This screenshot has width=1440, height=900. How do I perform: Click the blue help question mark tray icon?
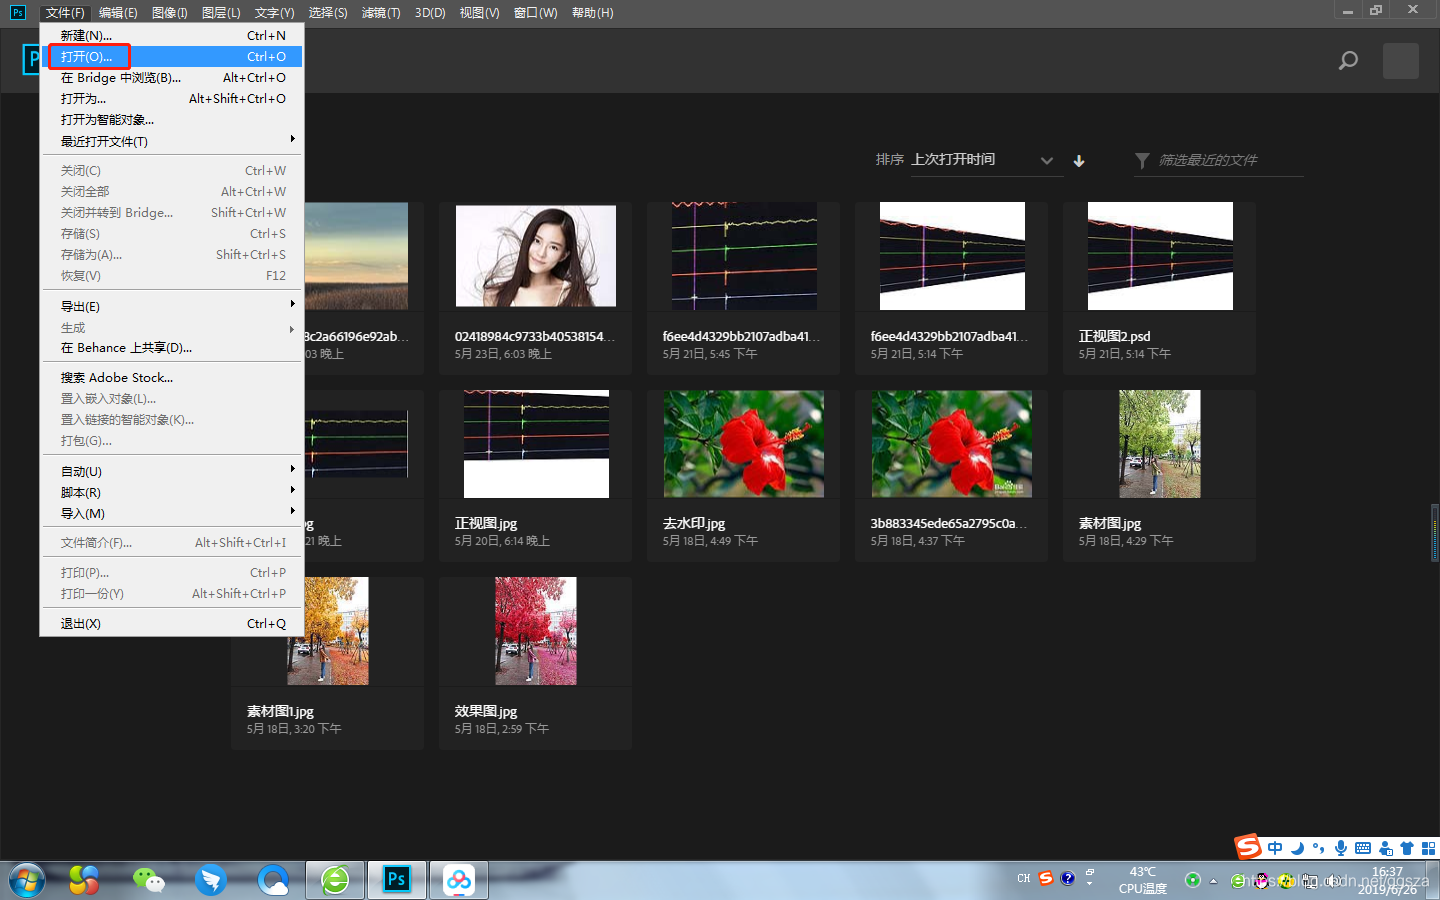1068,878
